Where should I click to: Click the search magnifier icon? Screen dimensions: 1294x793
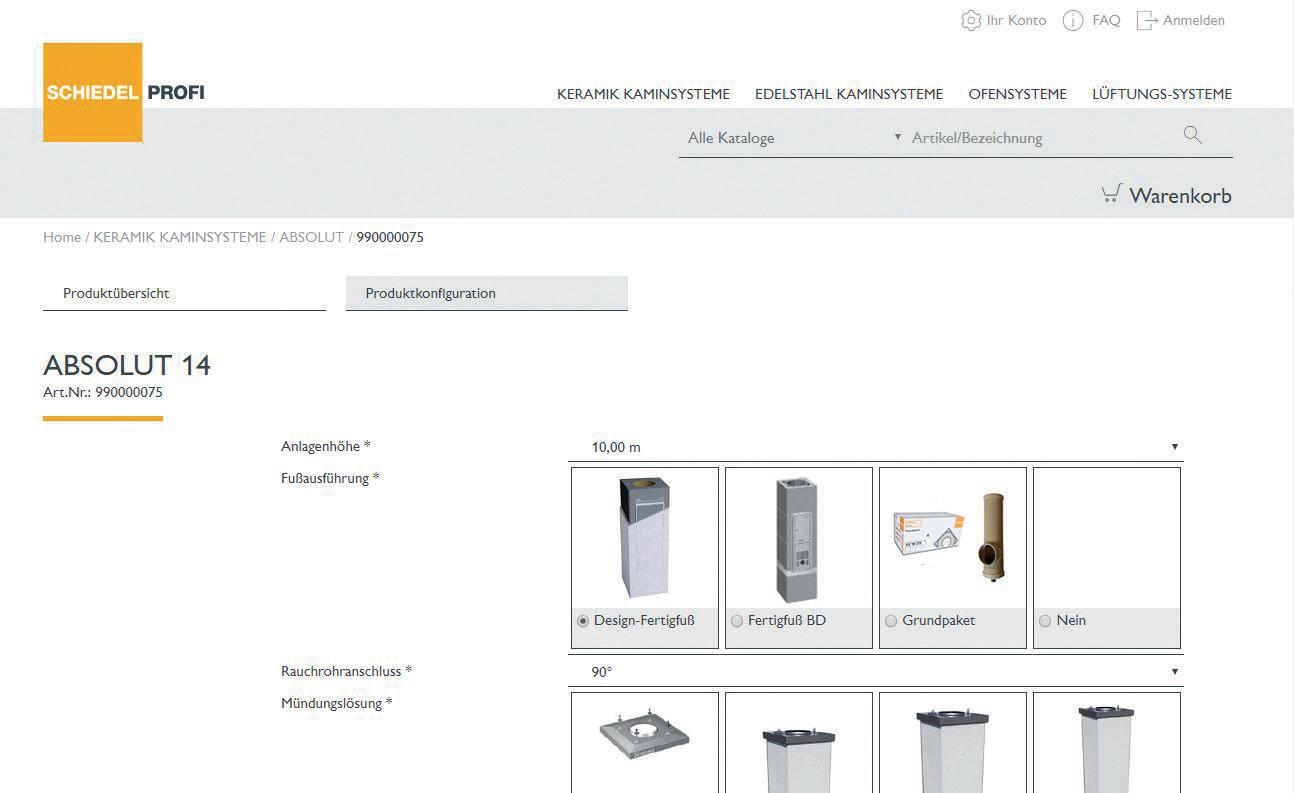[1192, 135]
